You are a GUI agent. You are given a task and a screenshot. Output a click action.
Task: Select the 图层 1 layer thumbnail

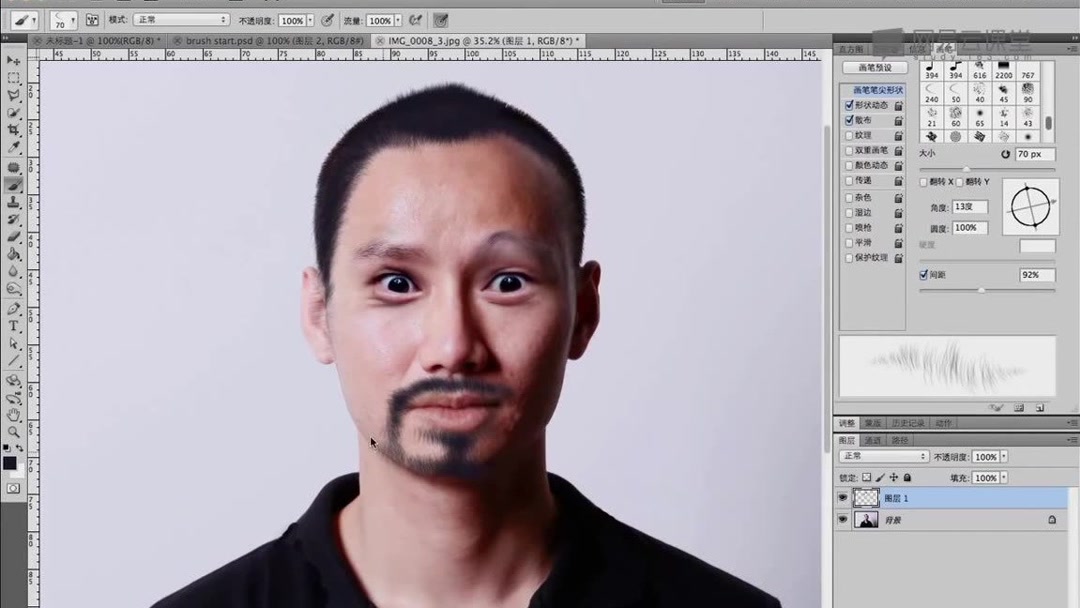click(867, 497)
